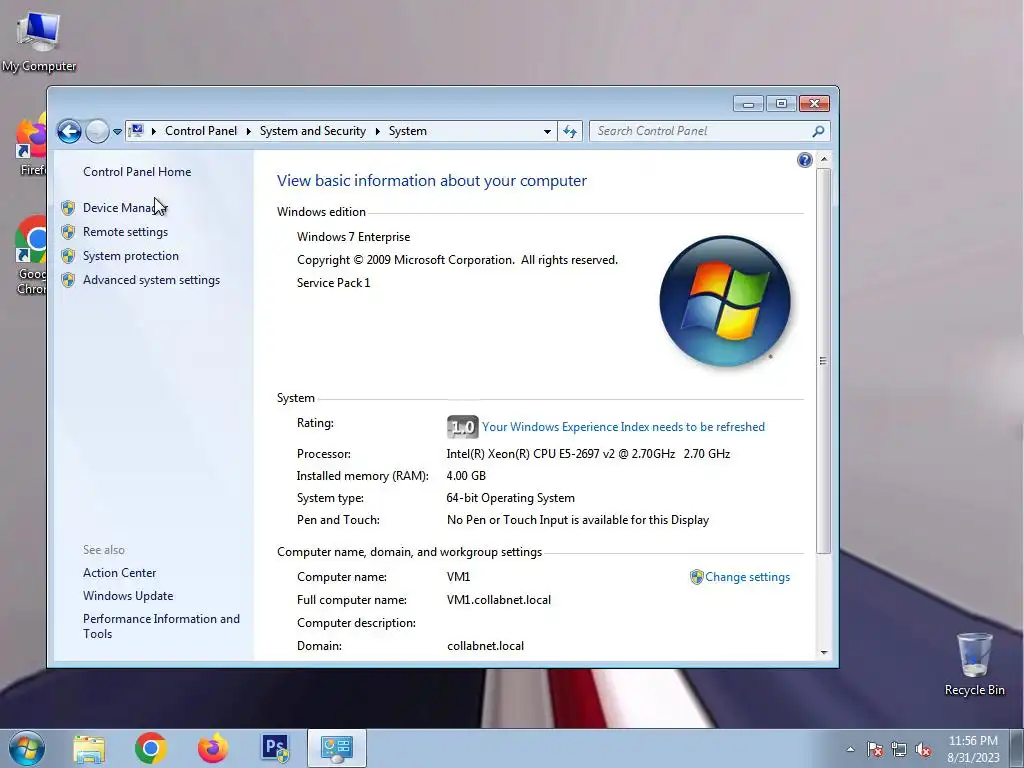Launch Photoshop from taskbar
This screenshot has height=768, width=1024.
tap(275, 748)
